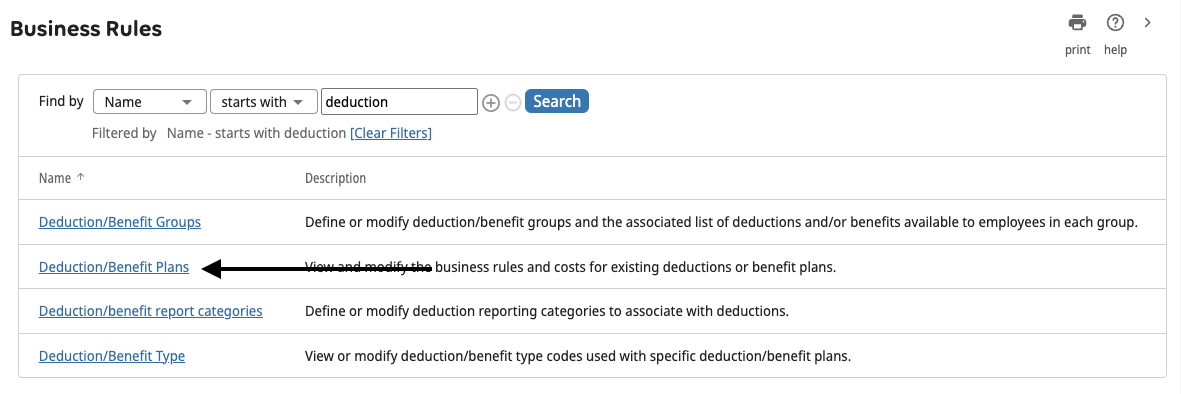Expand the side panel chevron arrow
The image size is (1181, 394).
(x=1148, y=23)
